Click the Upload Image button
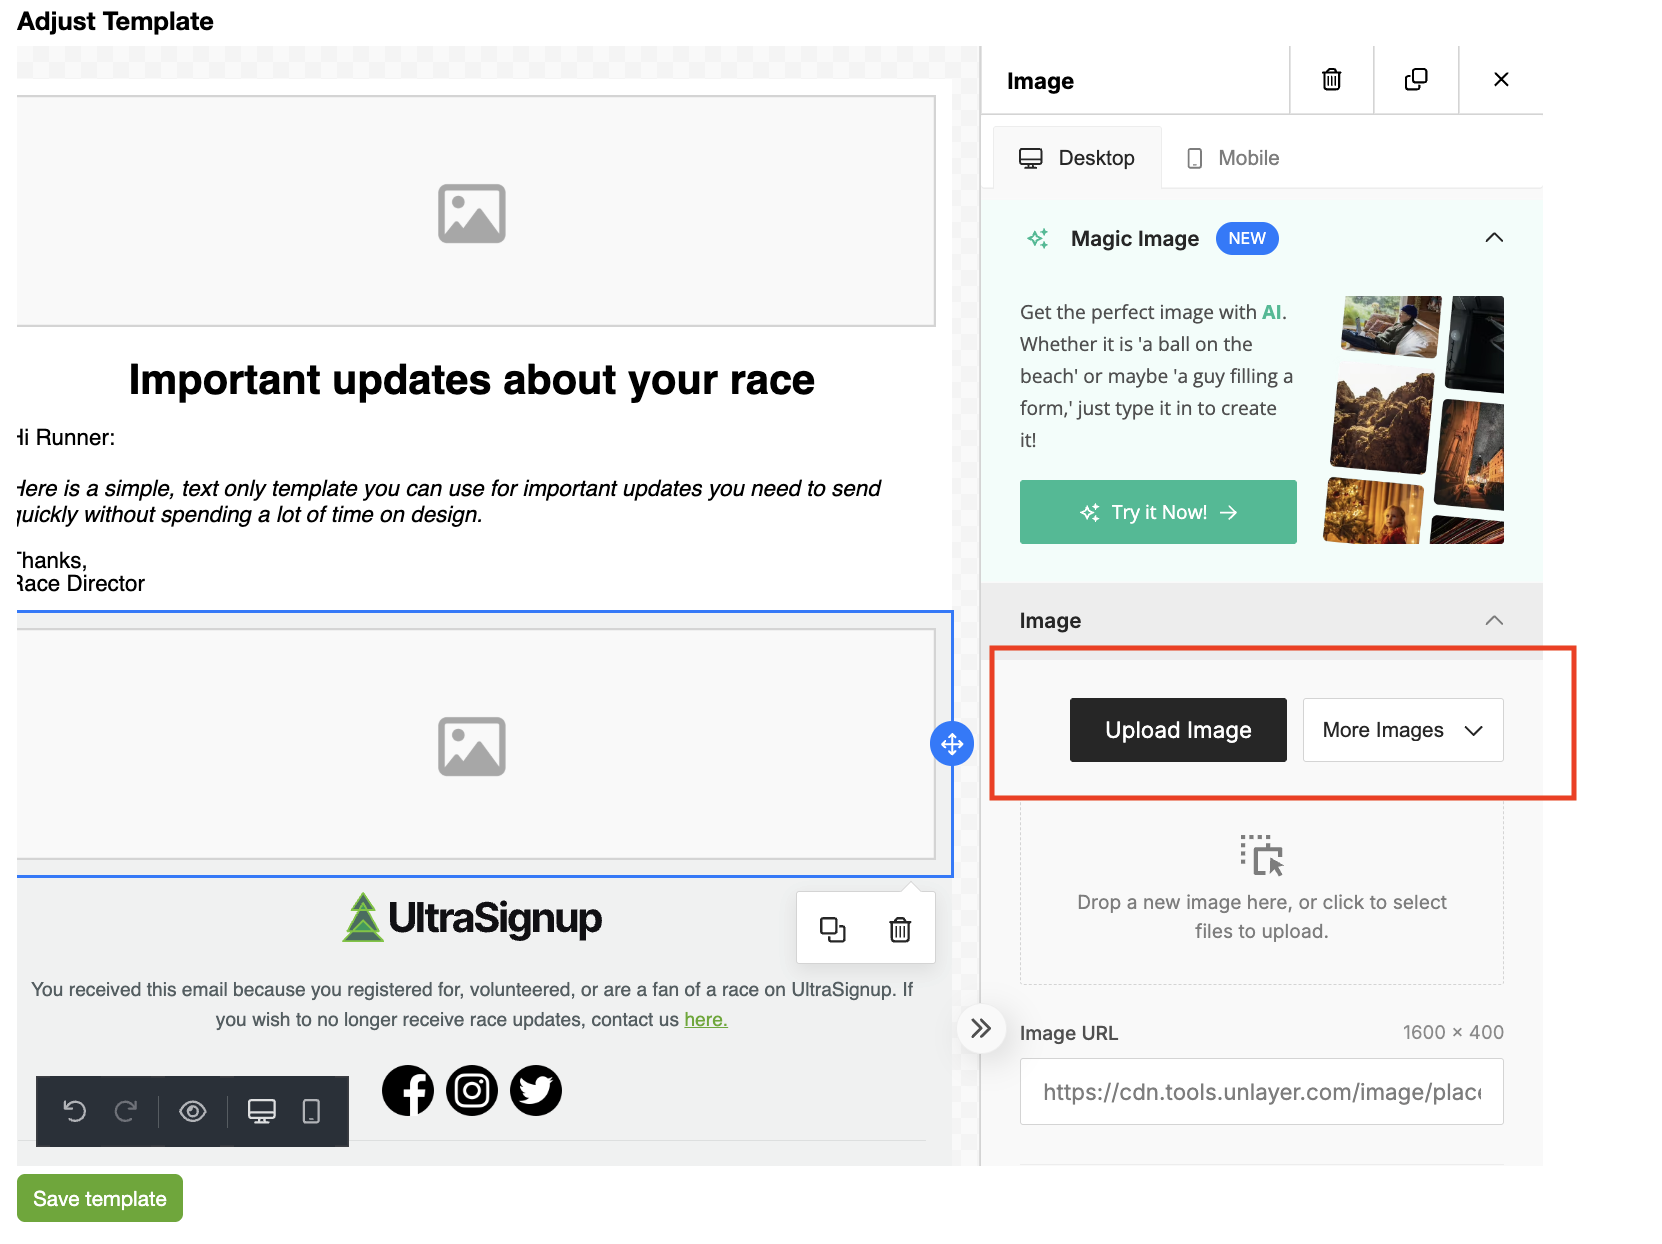1662x1244 pixels. click(x=1178, y=730)
